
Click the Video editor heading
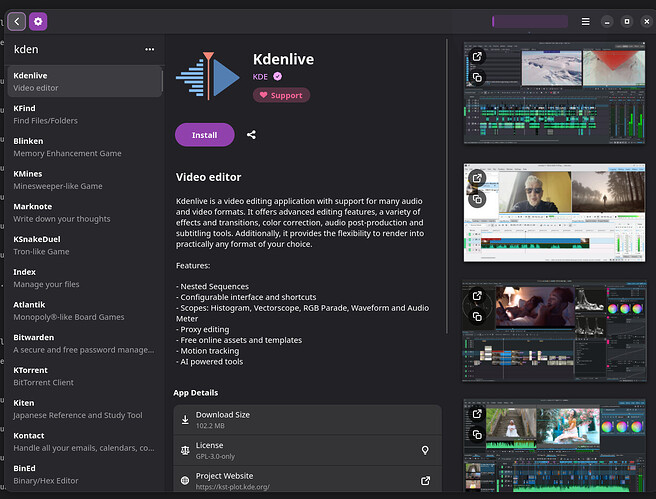[x=208, y=177]
